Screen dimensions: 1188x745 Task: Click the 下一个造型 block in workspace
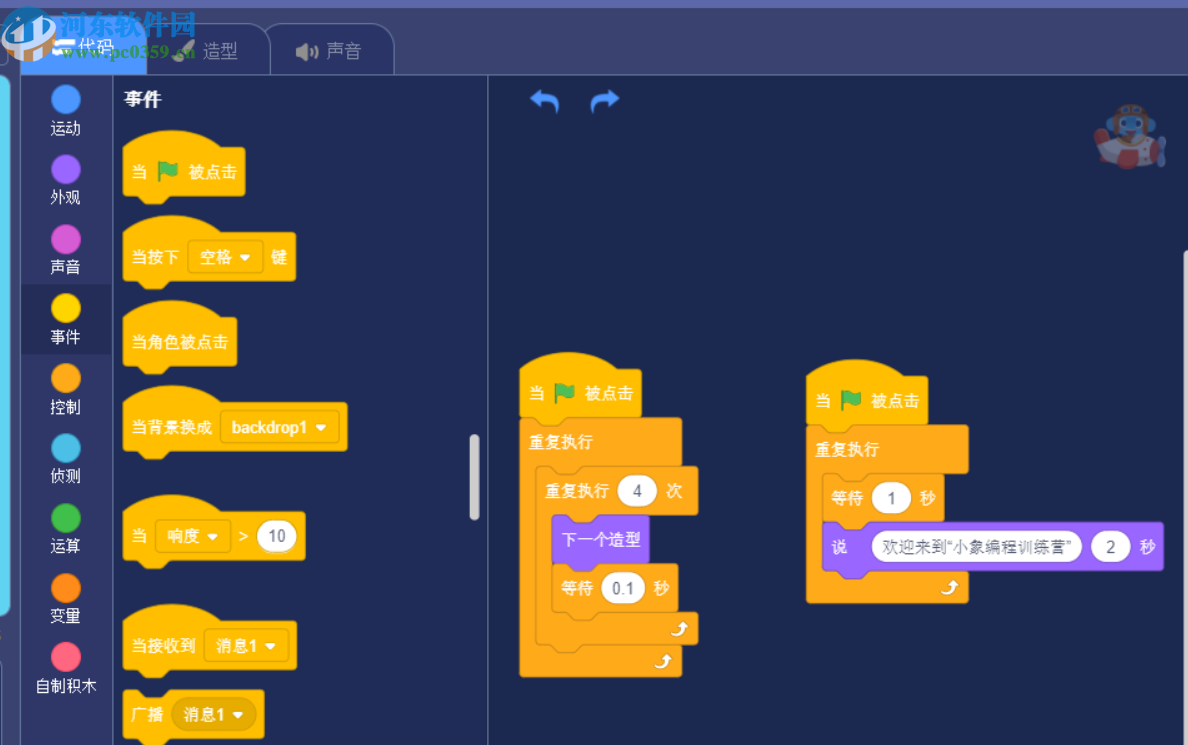(x=600, y=540)
